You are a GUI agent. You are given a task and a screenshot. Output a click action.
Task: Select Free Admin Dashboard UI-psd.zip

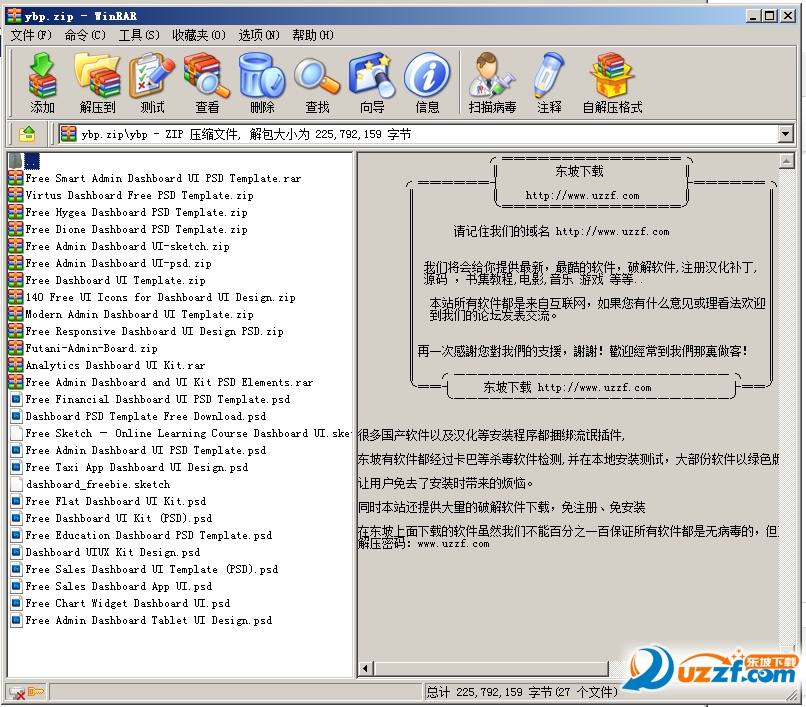(x=118, y=263)
